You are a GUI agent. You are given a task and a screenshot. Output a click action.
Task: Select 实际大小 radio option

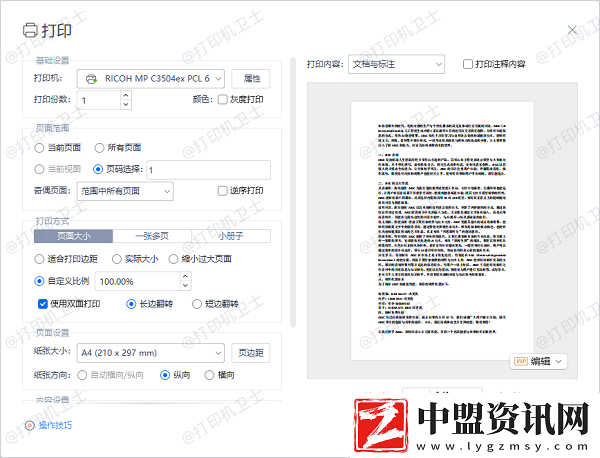point(117,259)
